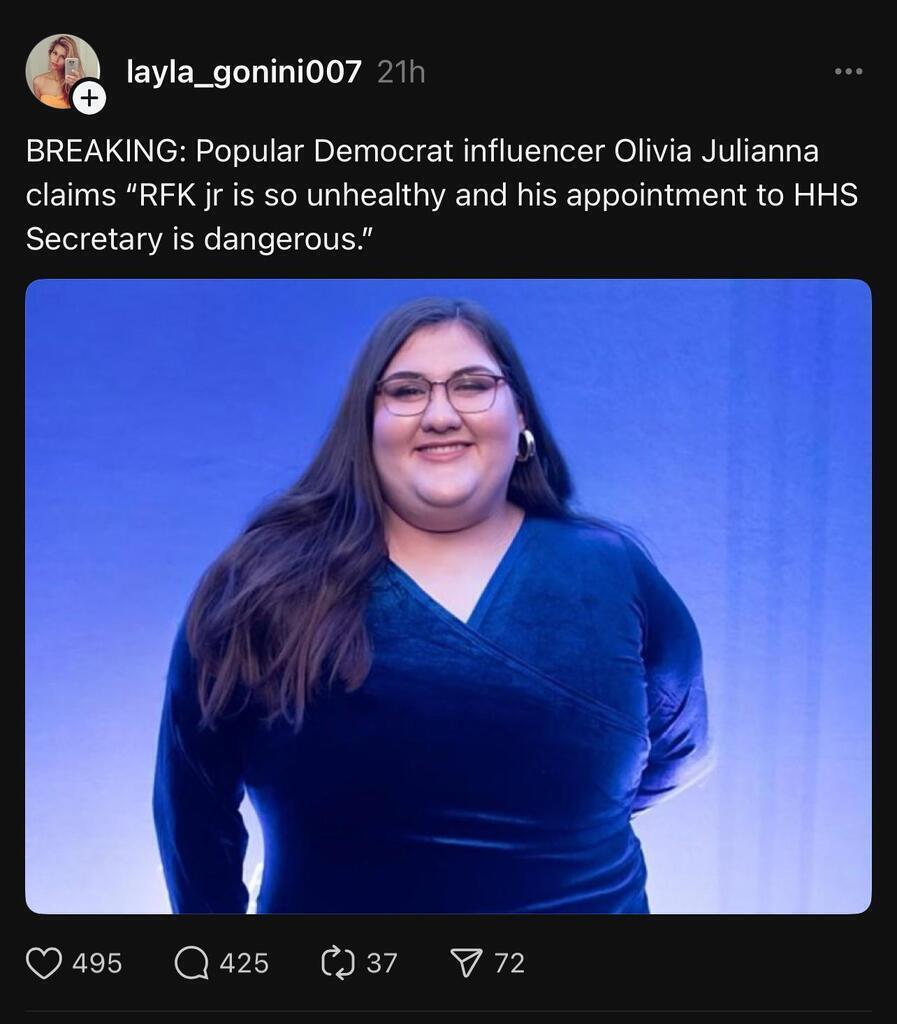
Task: Click the "HHS" text in the caption
Action: pyautogui.click(x=826, y=195)
